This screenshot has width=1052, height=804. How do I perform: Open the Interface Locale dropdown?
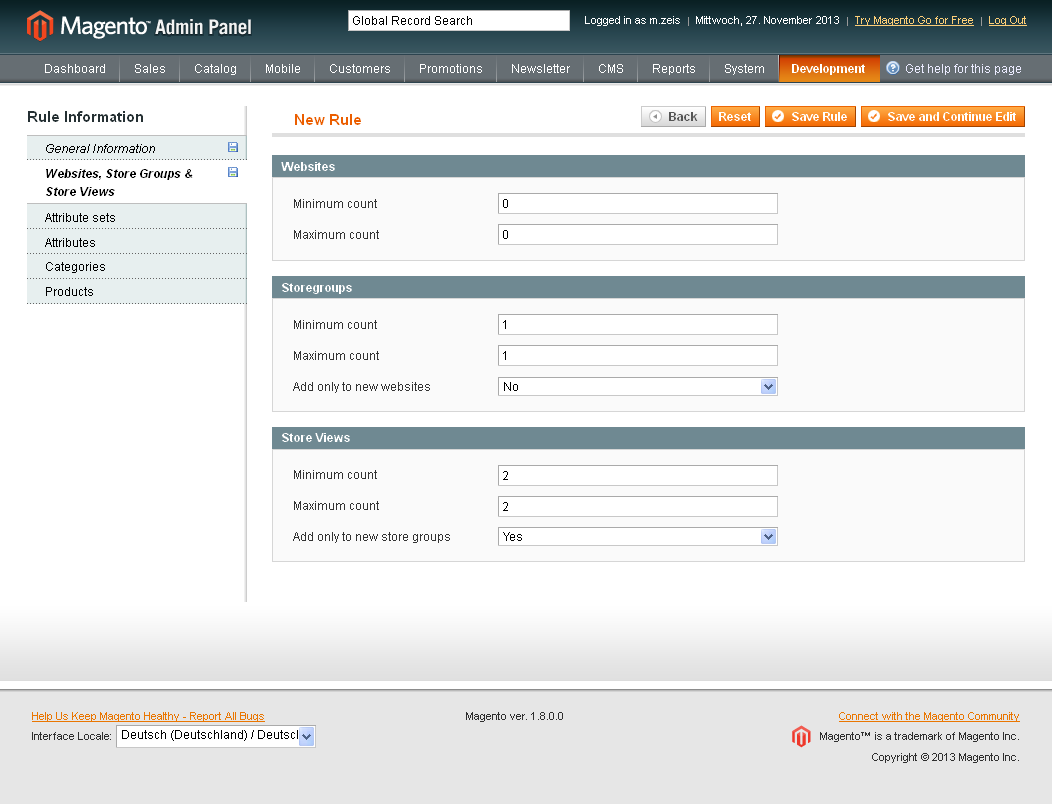[x=215, y=736]
